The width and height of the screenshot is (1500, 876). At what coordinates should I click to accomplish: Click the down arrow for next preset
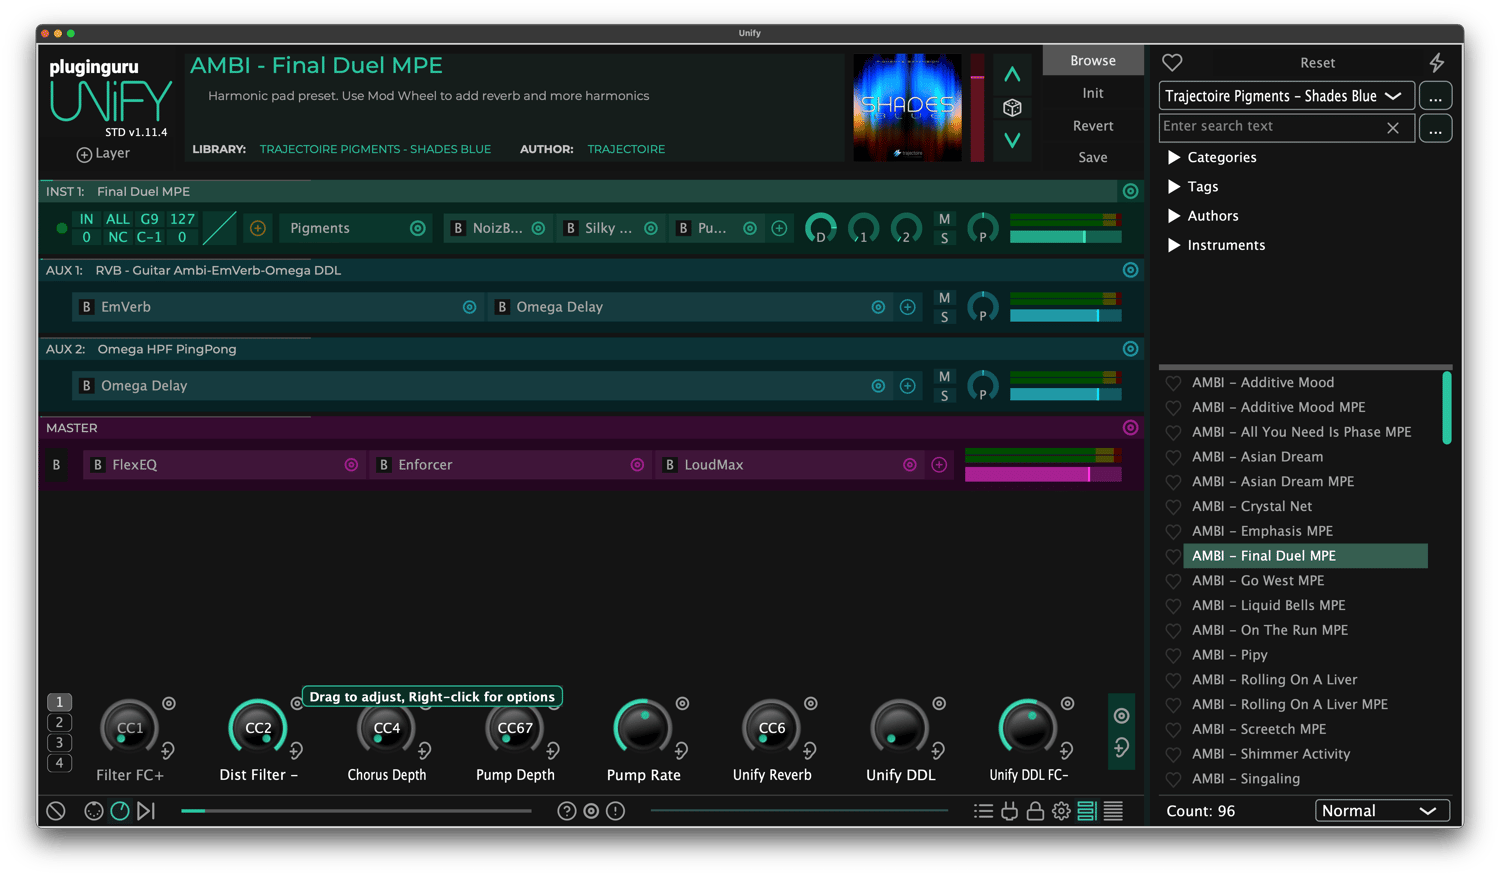click(x=1012, y=140)
